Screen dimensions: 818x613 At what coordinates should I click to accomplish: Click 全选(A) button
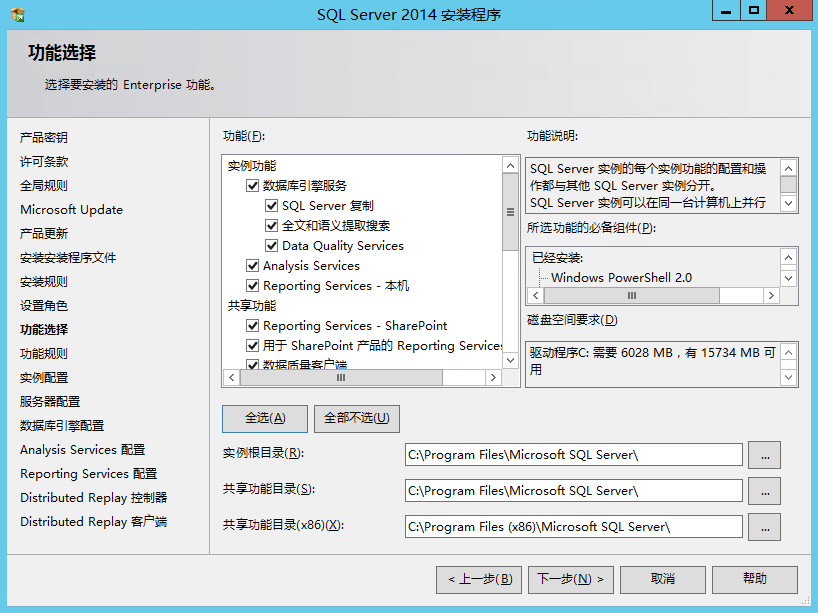[265, 418]
